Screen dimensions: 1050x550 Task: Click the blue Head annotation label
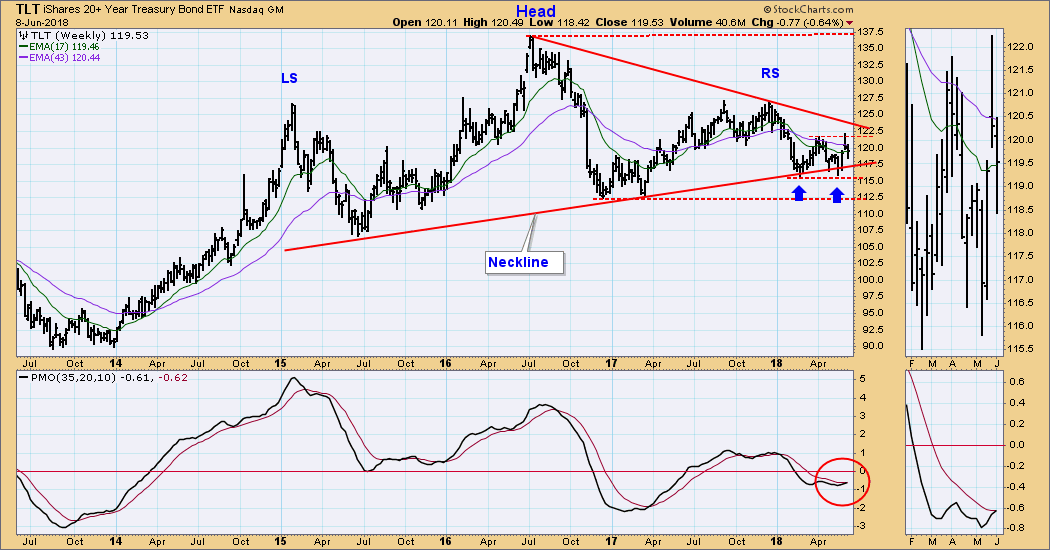(x=536, y=11)
